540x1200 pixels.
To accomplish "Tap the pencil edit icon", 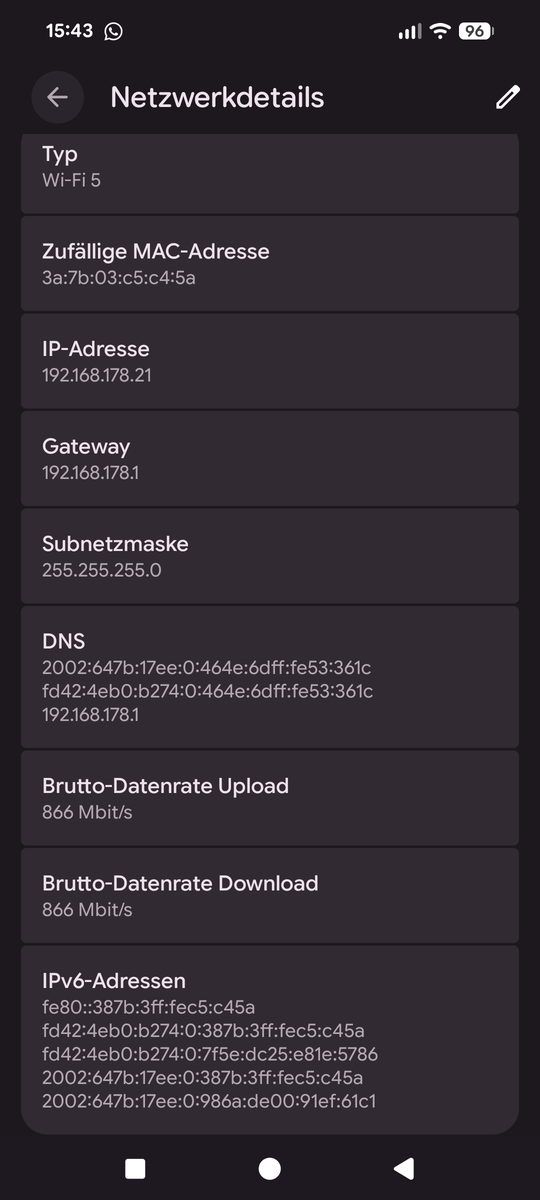I will click(508, 97).
